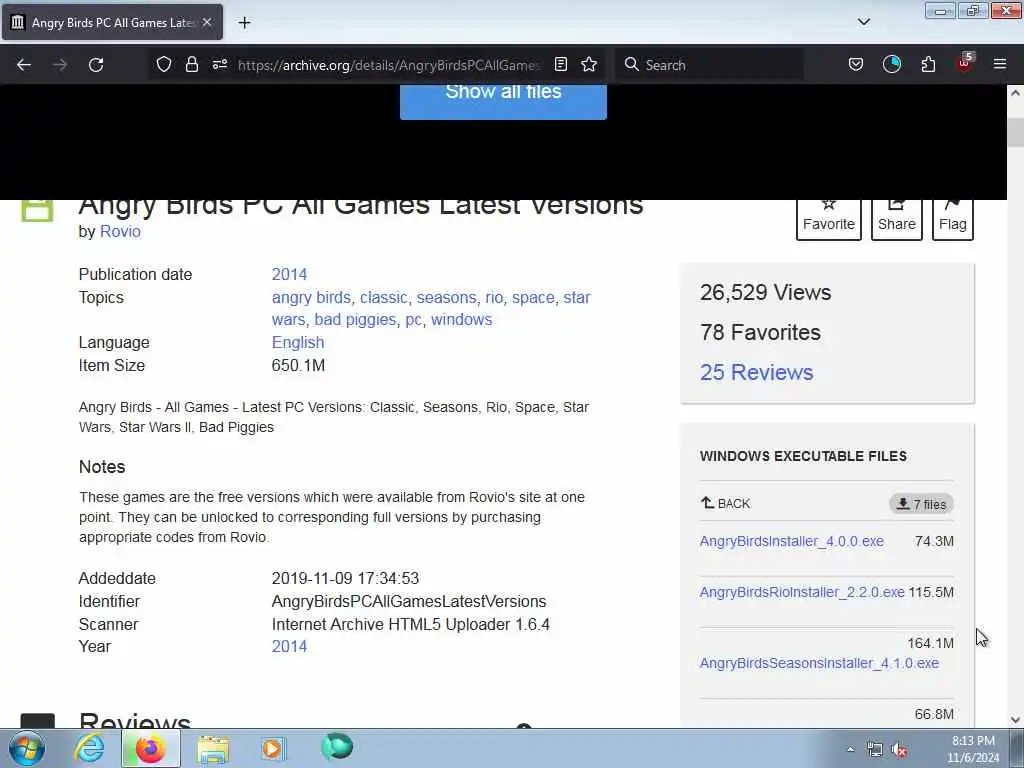
Task: Download all with the 7 files button
Action: [x=921, y=504]
